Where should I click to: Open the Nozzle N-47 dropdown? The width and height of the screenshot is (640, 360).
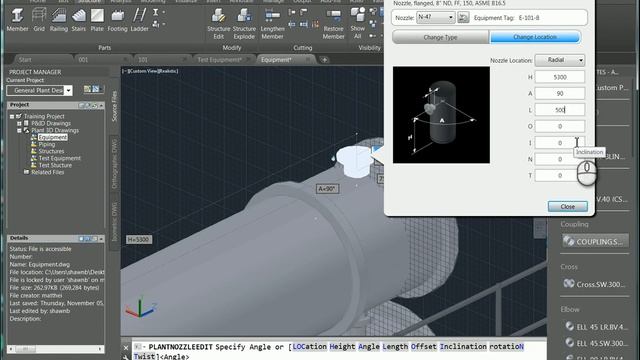tap(435, 18)
